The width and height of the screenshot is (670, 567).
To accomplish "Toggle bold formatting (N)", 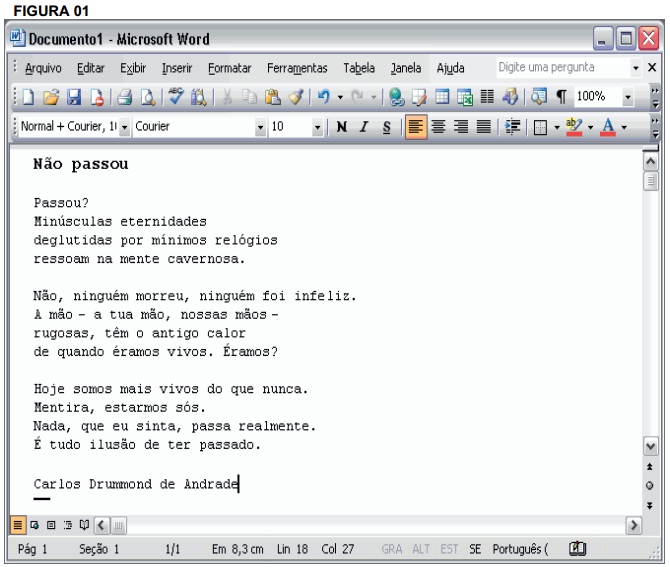I will [x=341, y=127].
